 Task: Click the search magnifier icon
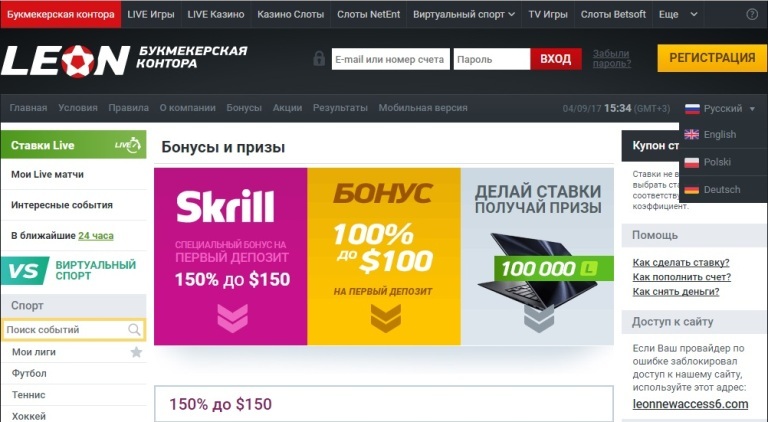pyautogui.click(x=134, y=329)
